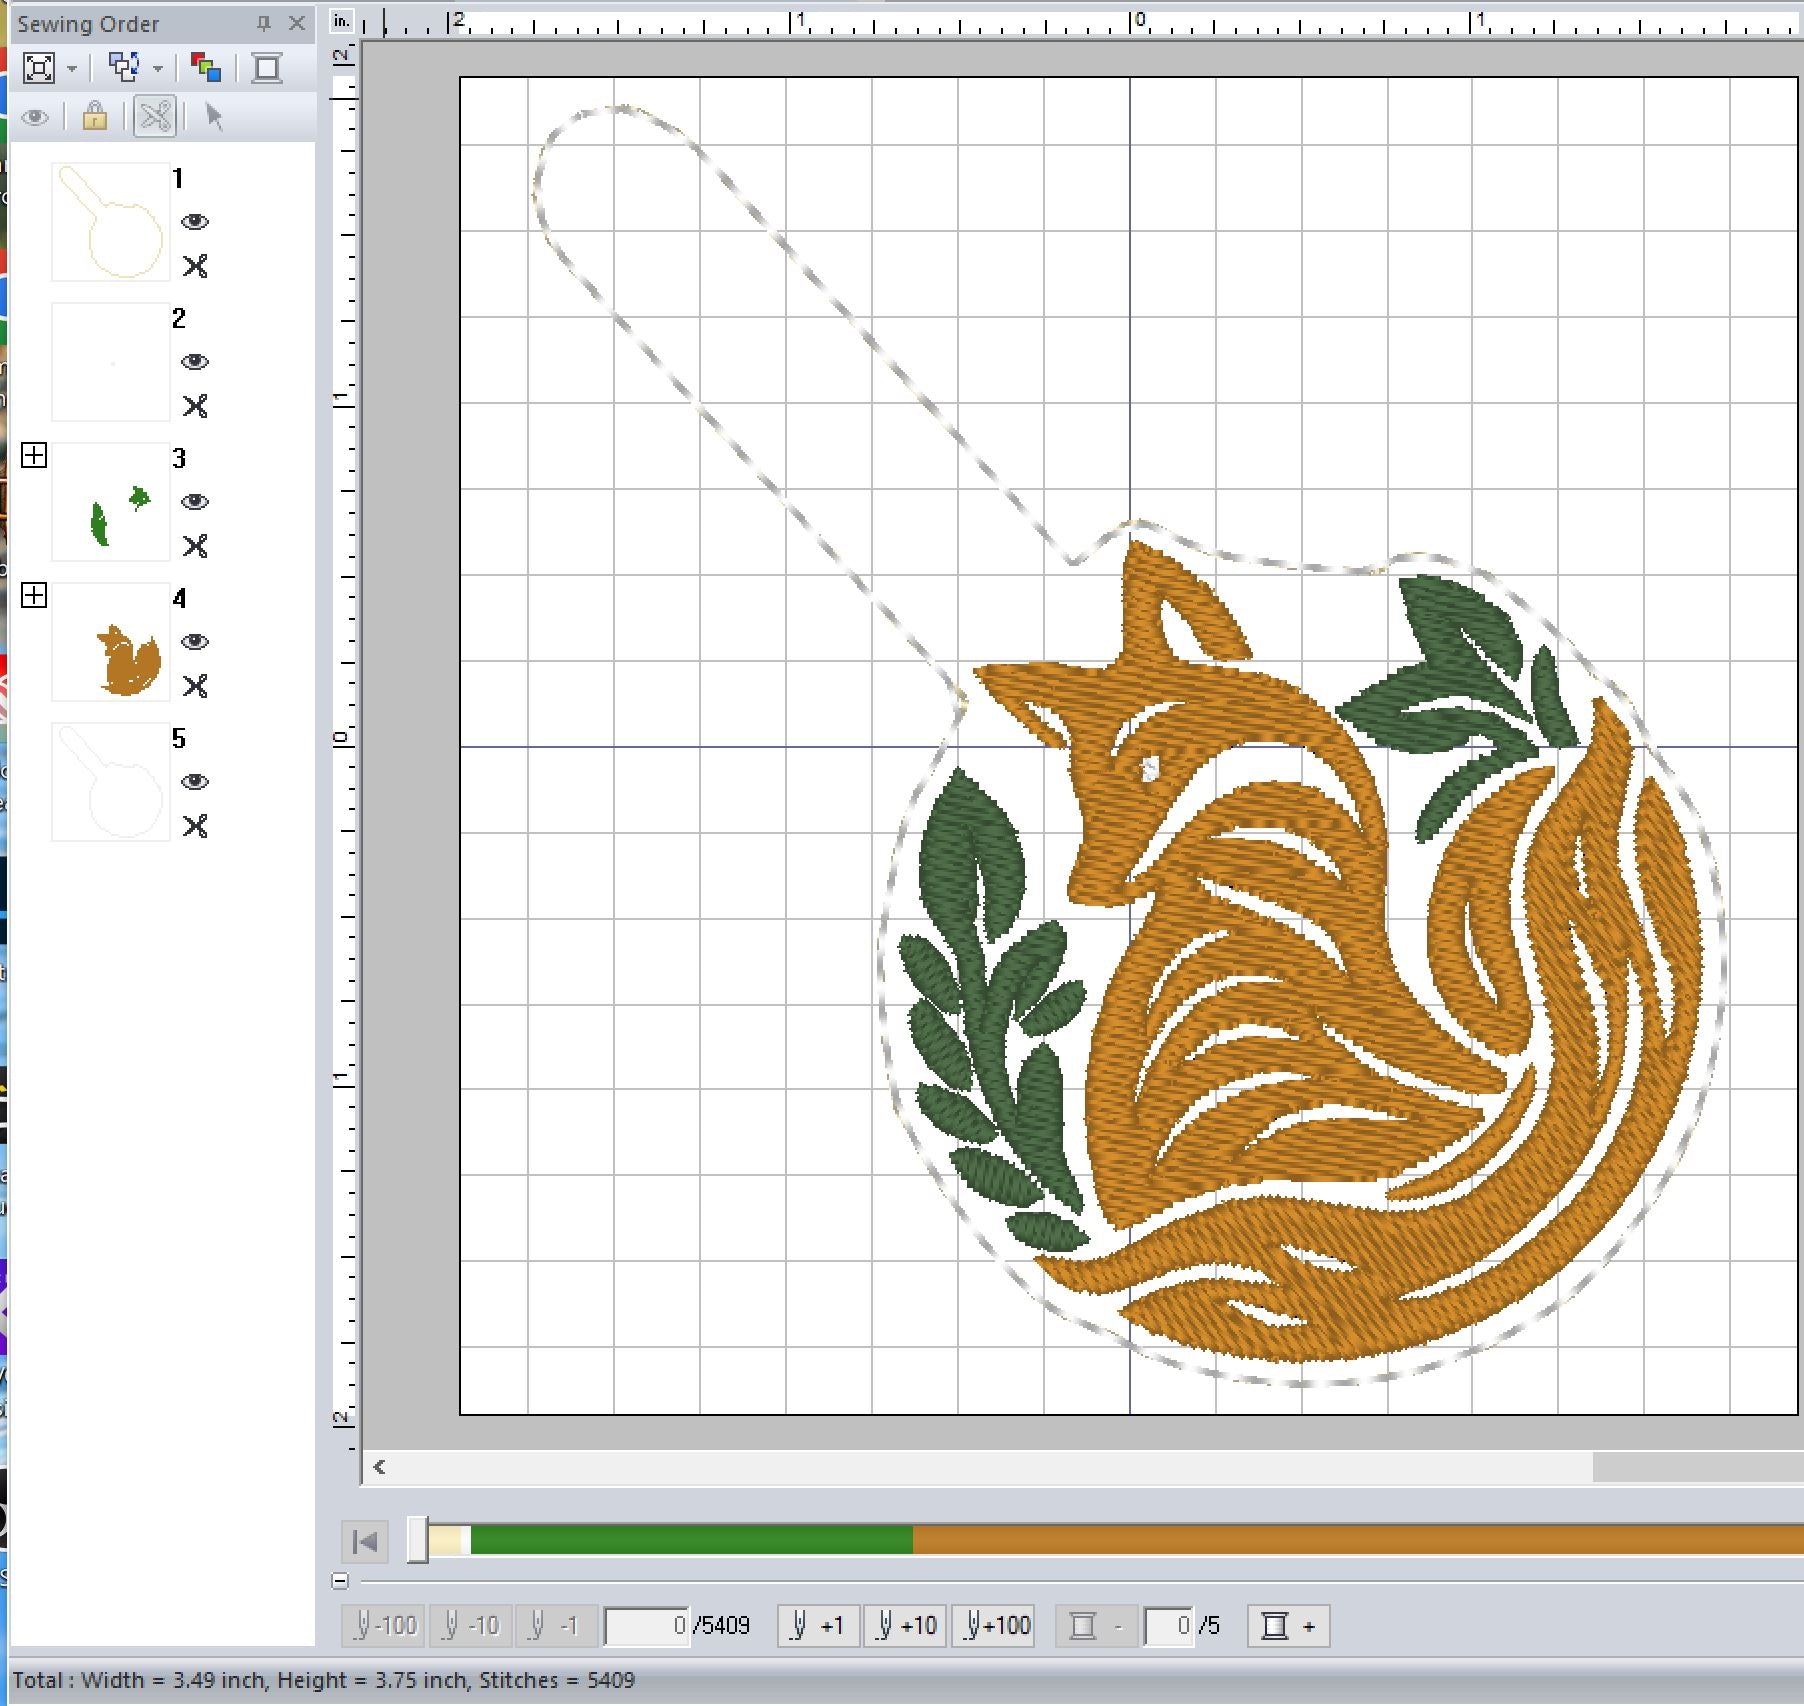Jump to start of stitch simulation
The width and height of the screenshot is (1804, 1706).
[x=365, y=1542]
